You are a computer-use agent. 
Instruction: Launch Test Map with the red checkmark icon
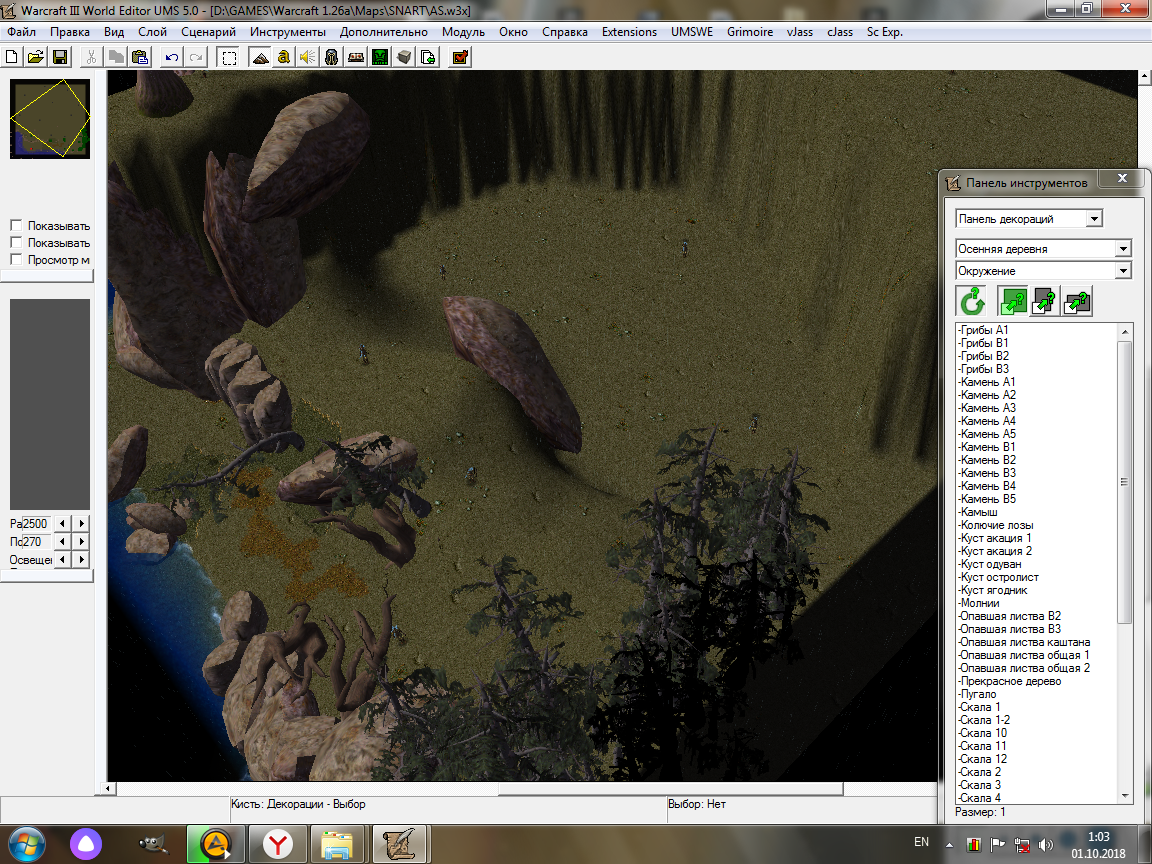461,57
